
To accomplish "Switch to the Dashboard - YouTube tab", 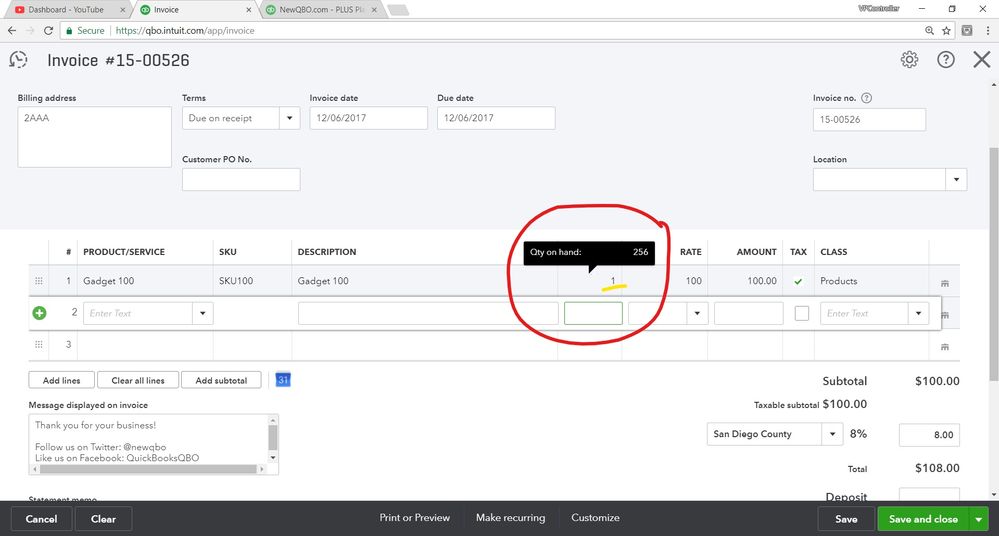I will (x=66, y=10).
